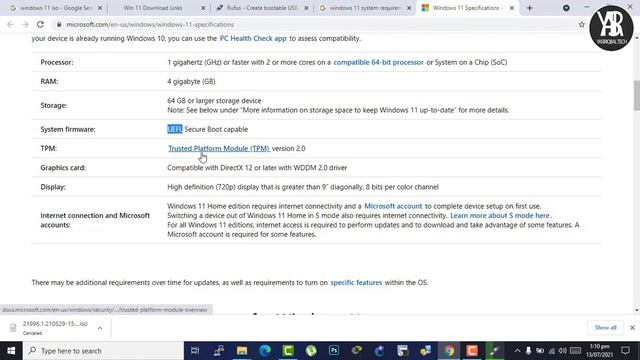
Task: Open the green Camtasia taskbar icon
Action: pos(288,351)
